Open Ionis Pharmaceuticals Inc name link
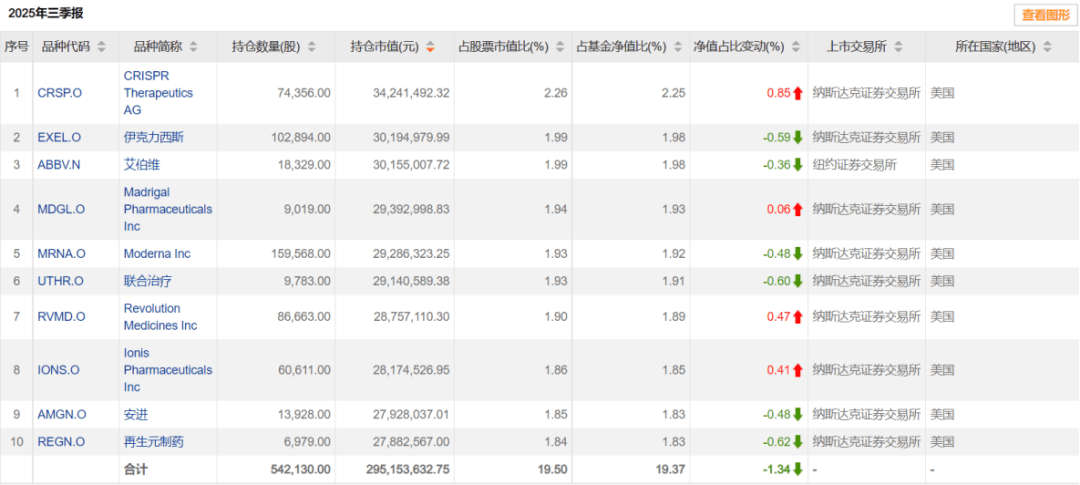 point(168,370)
